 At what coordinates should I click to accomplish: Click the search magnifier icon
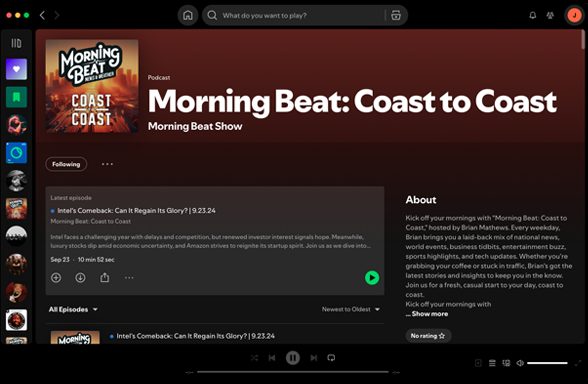[212, 15]
